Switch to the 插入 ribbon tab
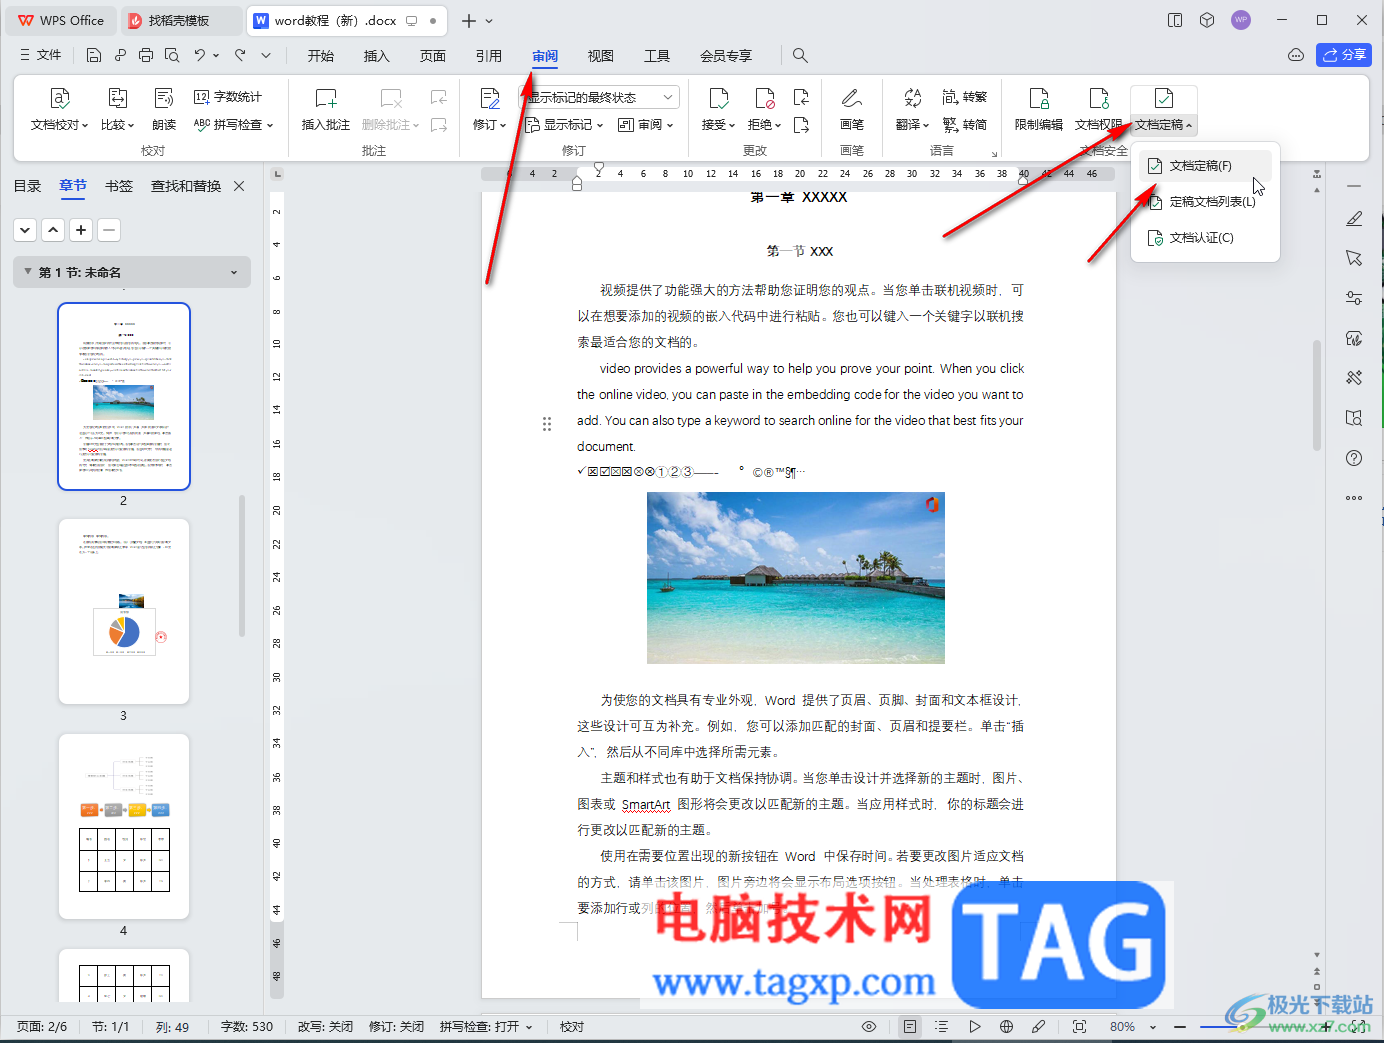The image size is (1384, 1043). click(x=376, y=56)
